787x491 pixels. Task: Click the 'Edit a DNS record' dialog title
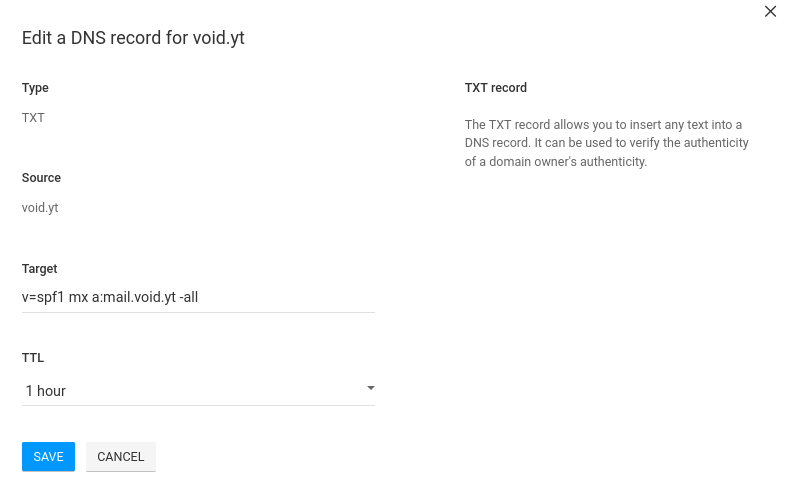pyautogui.click(x=133, y=39)
